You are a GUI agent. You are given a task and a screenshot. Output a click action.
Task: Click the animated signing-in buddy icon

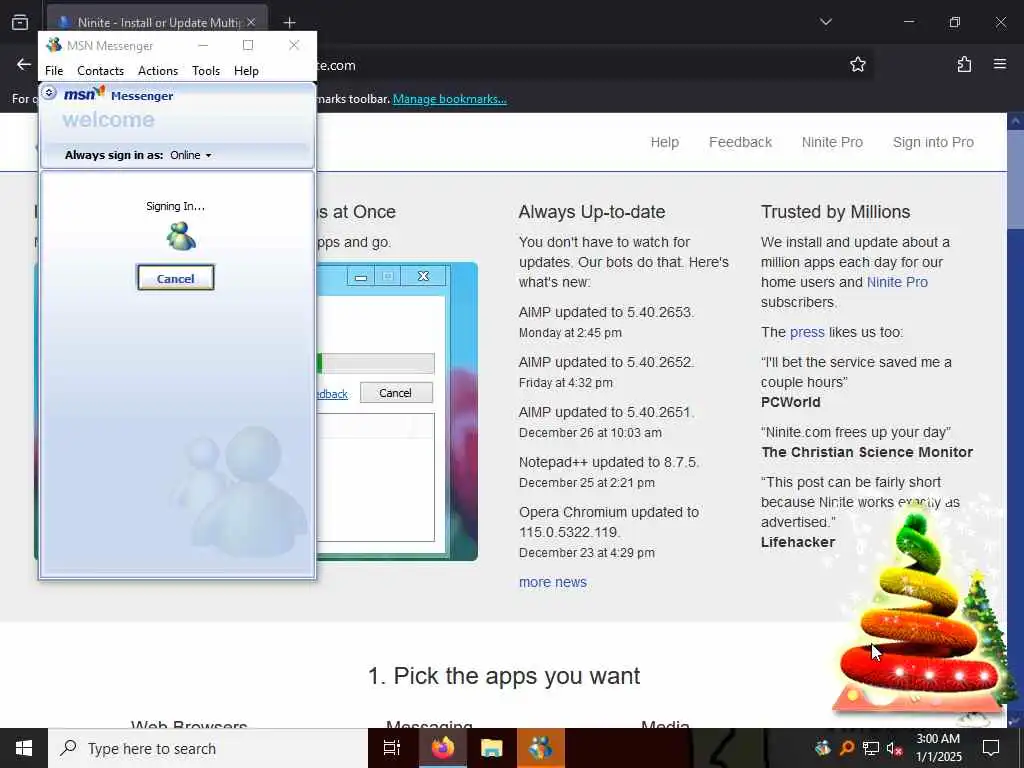tap(181, 236)
